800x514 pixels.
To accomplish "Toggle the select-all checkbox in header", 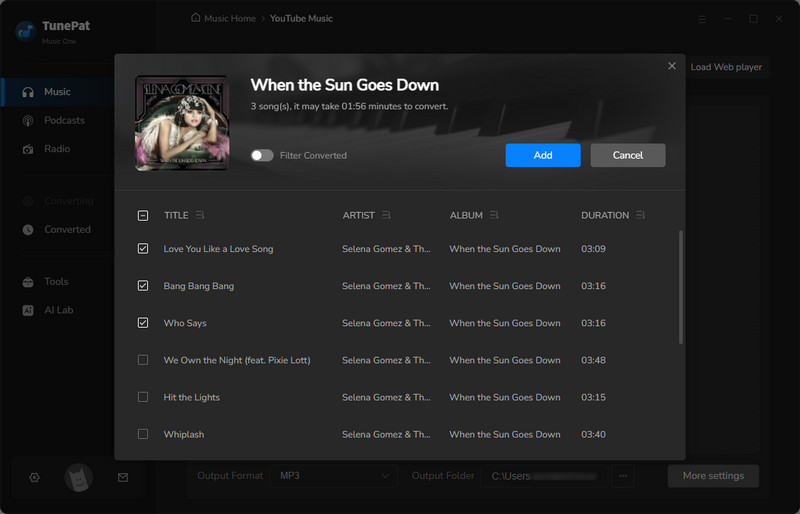I will coord(143,215).
